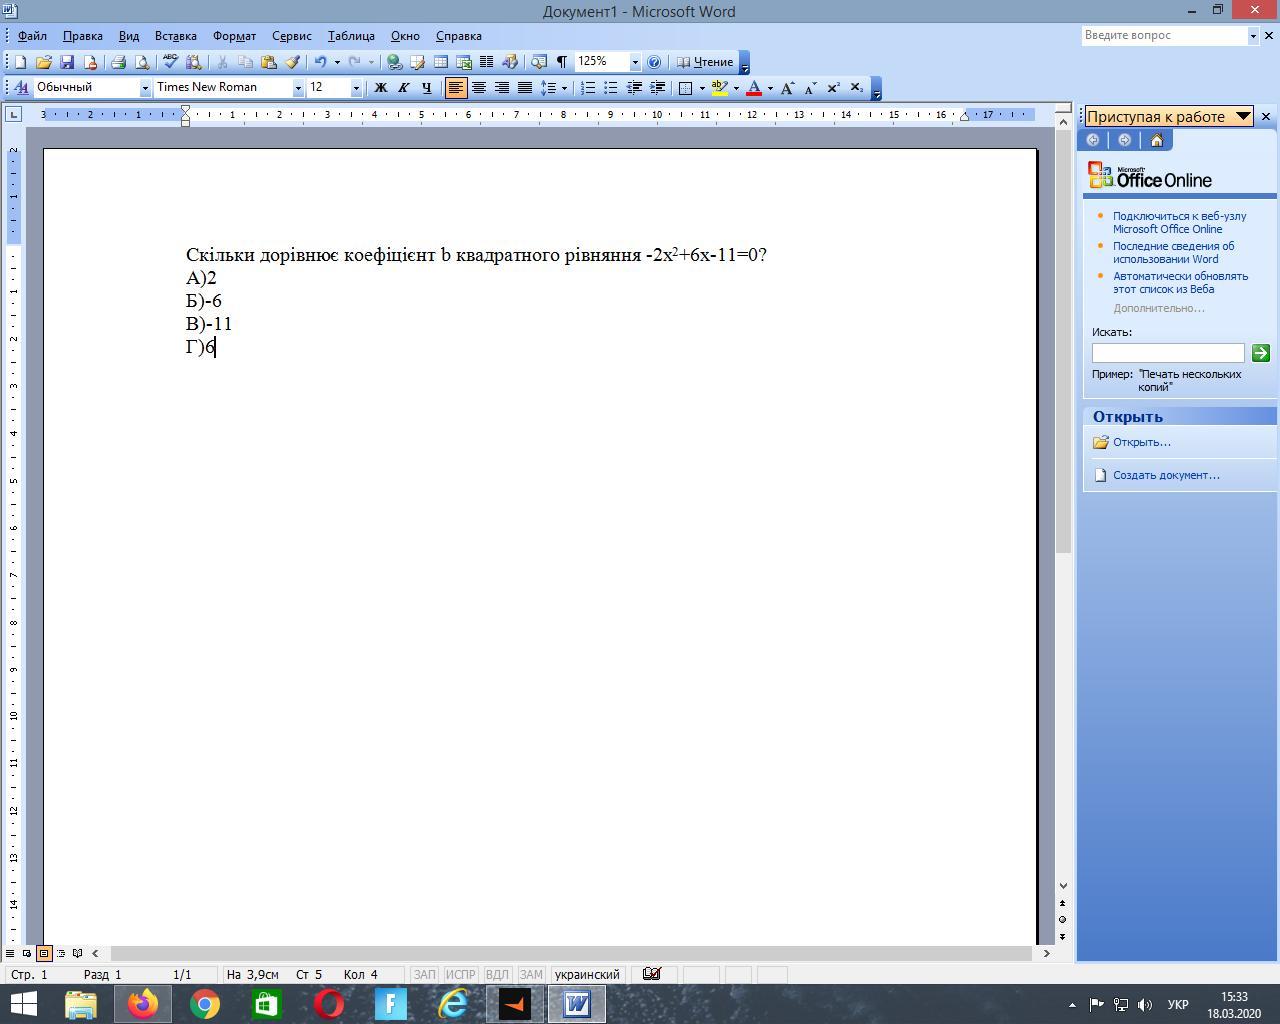The width and height of the screenshot is (1280, 1024).
Task: Set align left
Action: pos(456,88)
